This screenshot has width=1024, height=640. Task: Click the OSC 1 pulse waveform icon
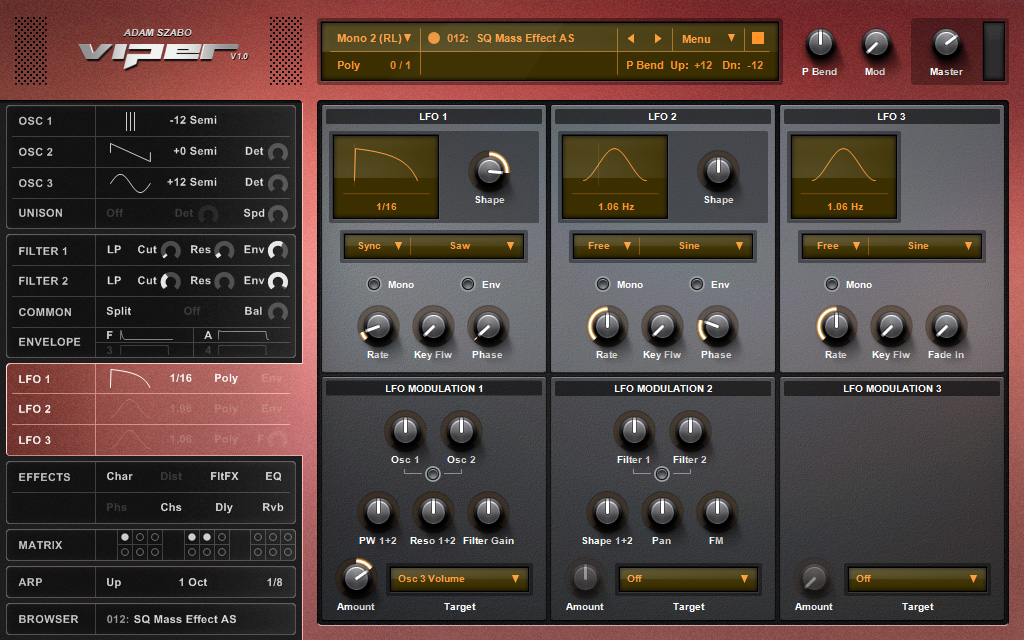click(x=130, y=121)
